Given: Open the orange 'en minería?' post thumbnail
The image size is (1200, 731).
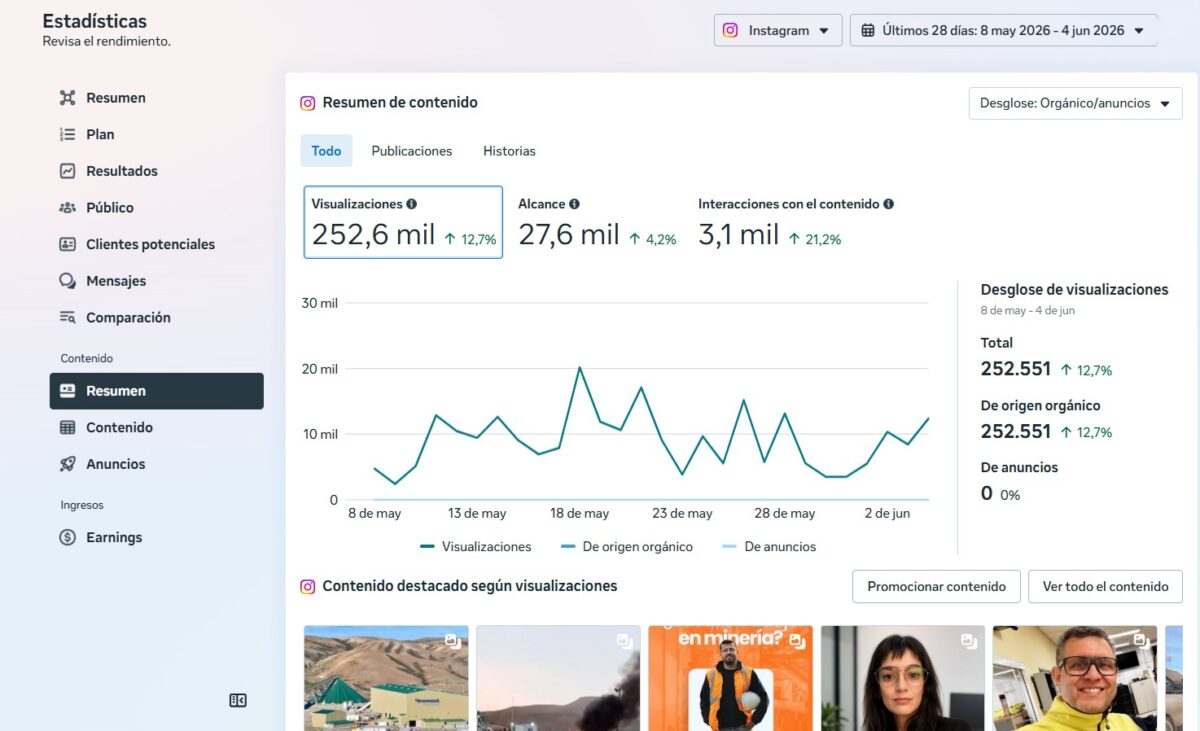Looking at the screenshot, I should [x=730, y=678].
